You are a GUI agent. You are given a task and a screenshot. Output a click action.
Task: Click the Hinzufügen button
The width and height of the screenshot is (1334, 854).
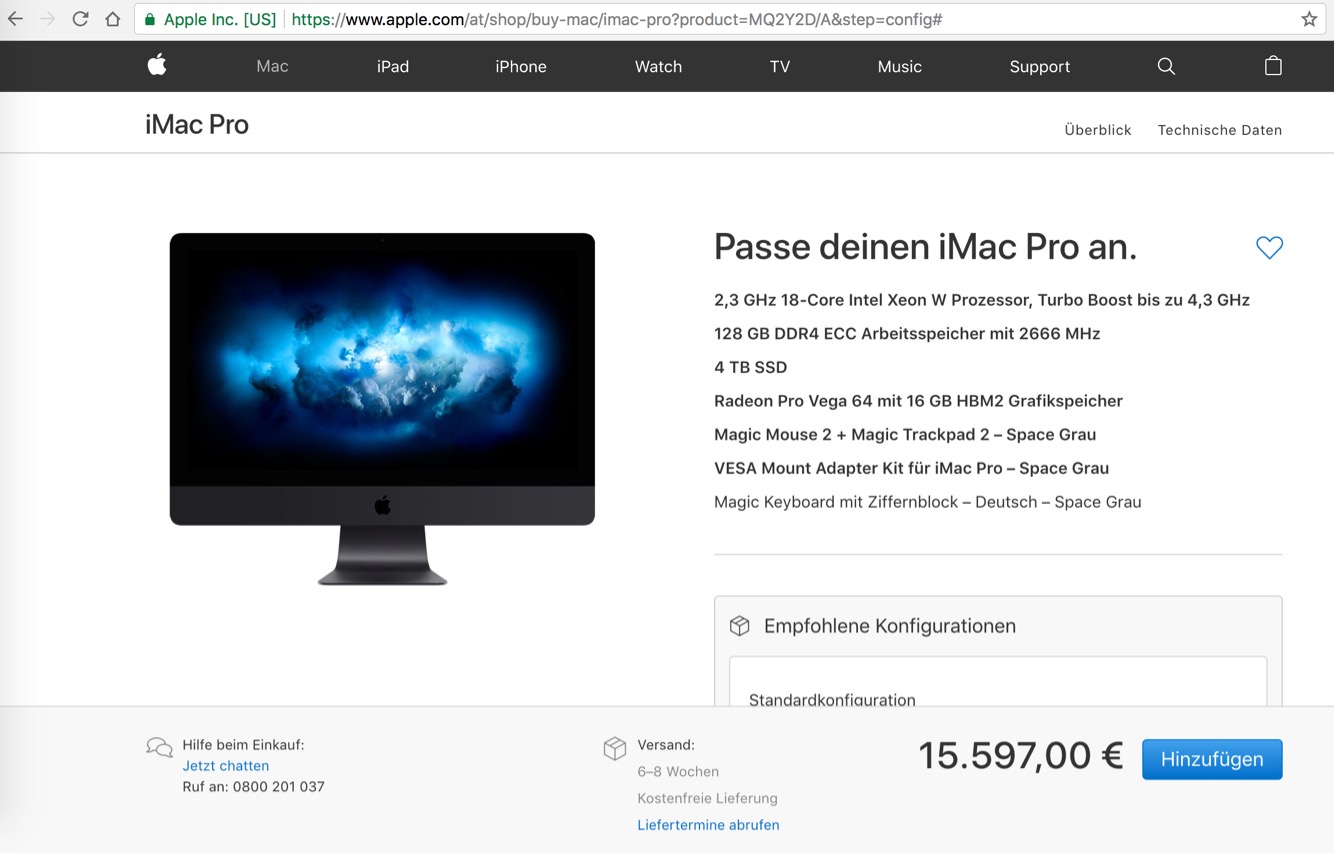(x=1212, y=759)
